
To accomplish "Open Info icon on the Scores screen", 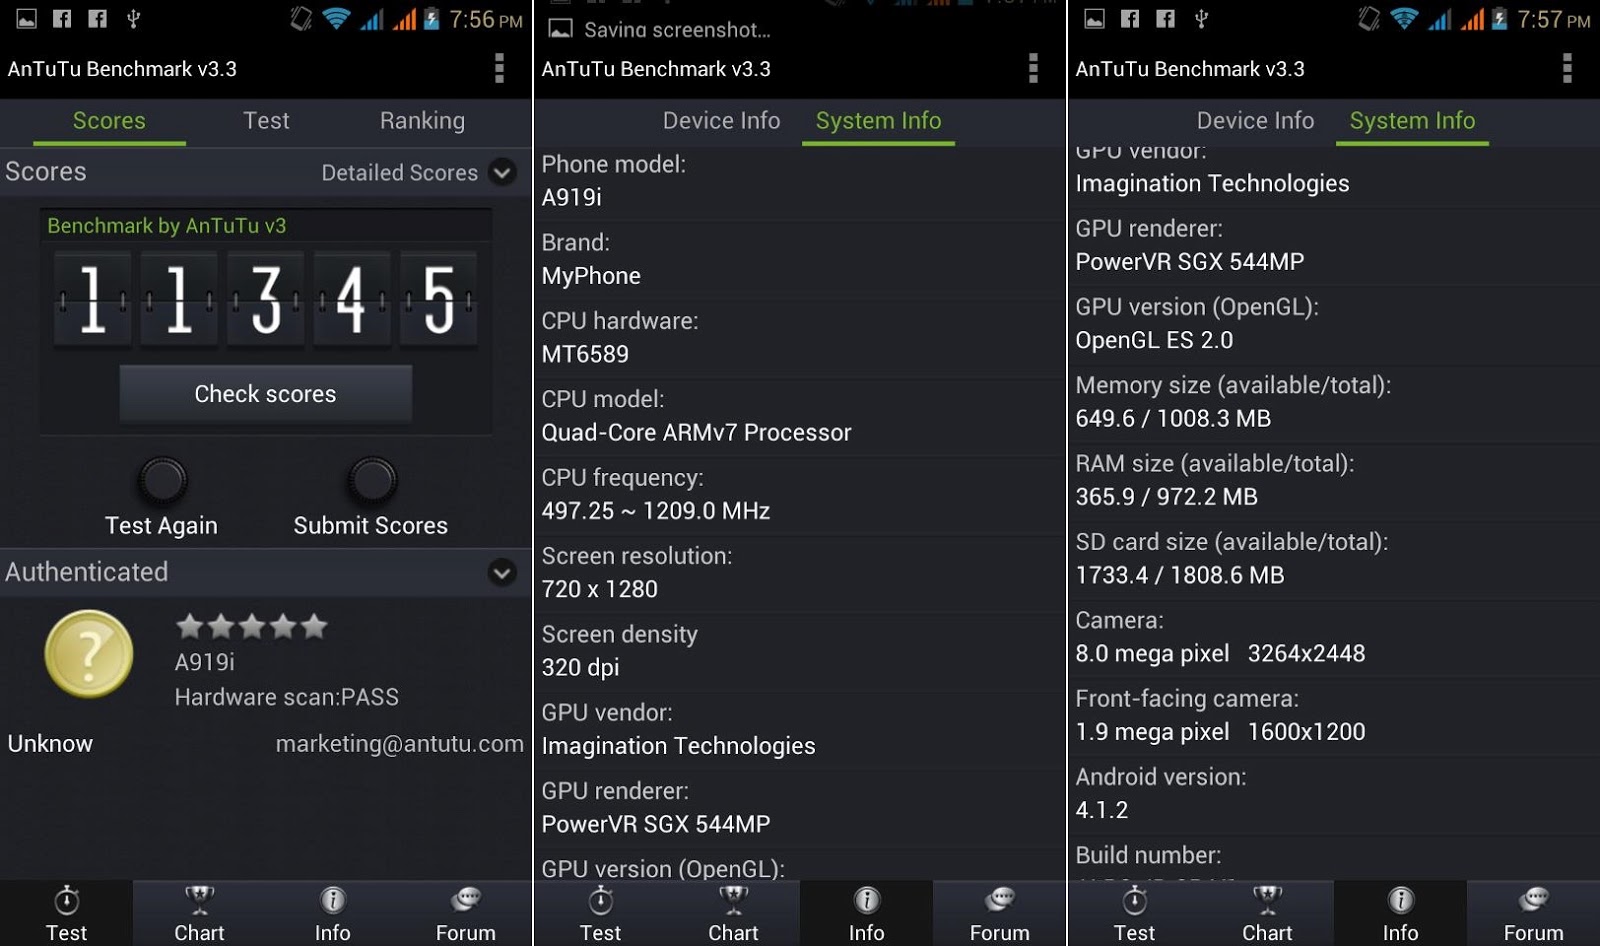I will pos(333,900).
